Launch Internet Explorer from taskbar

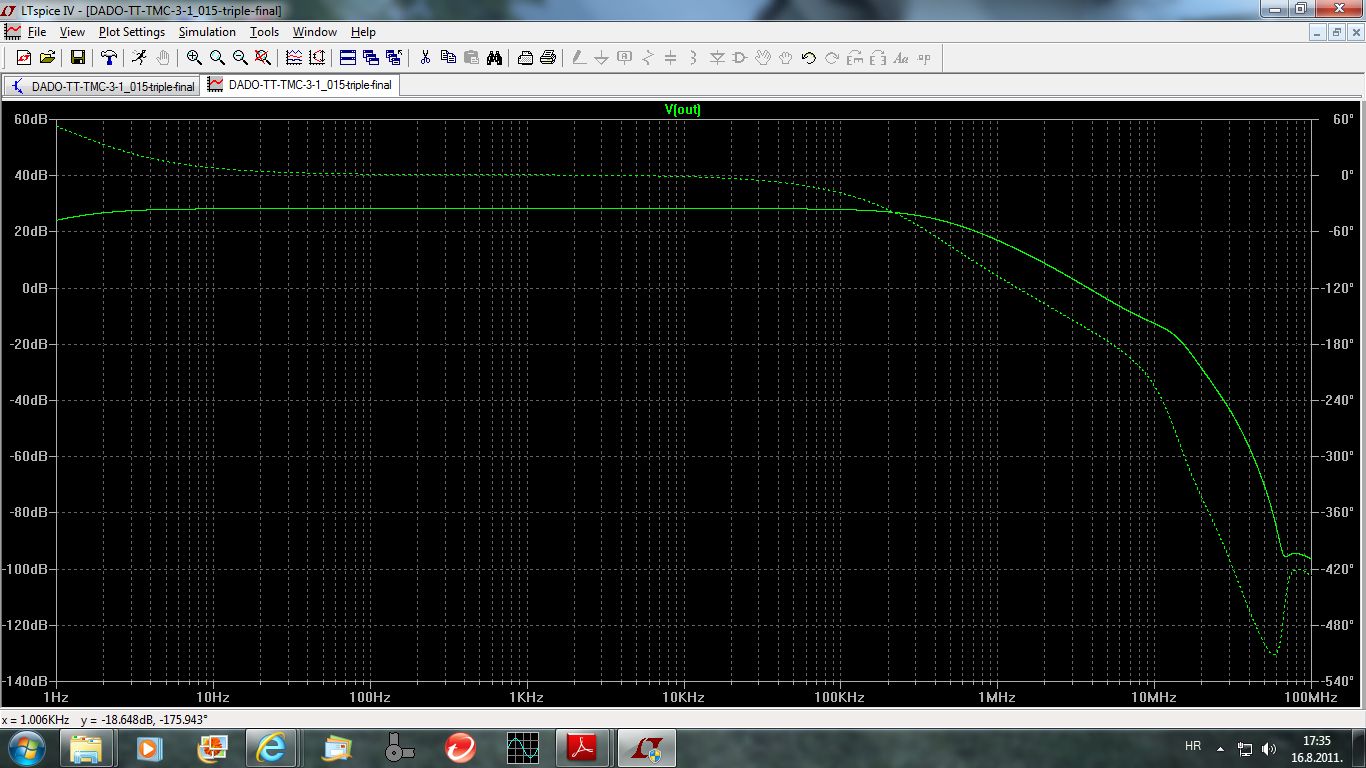271,747
